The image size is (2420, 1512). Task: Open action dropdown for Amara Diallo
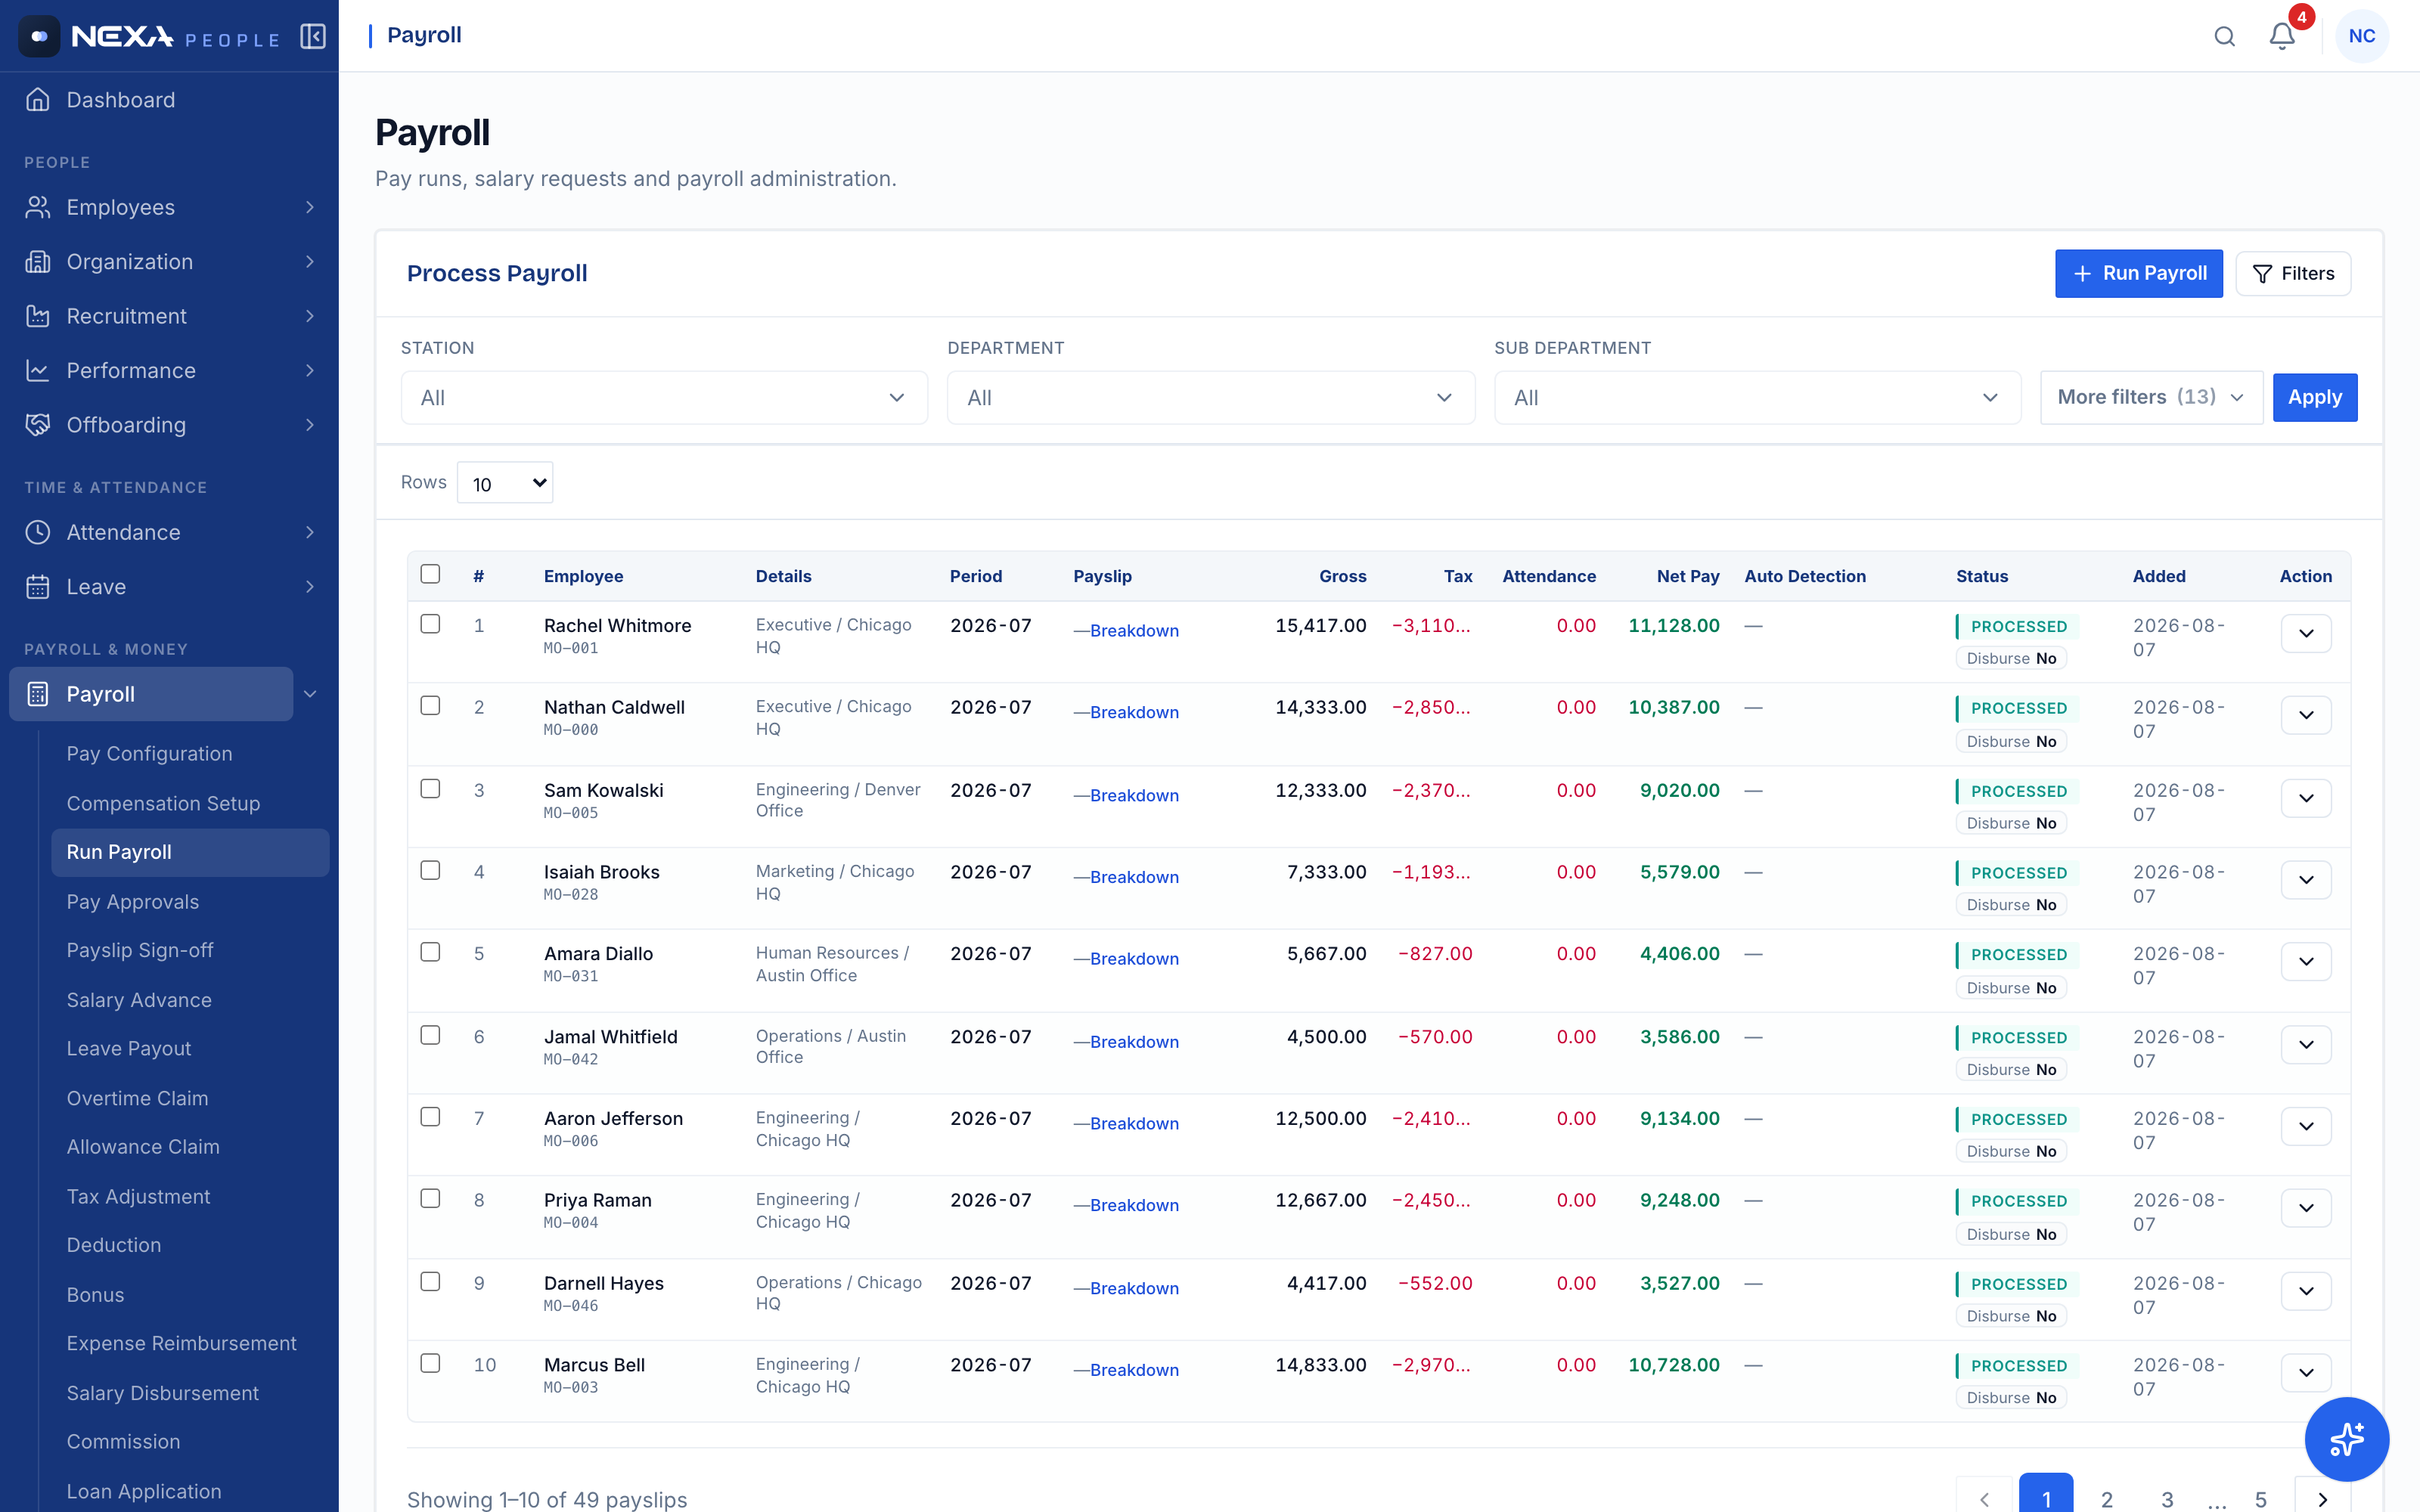(2306, 962)
